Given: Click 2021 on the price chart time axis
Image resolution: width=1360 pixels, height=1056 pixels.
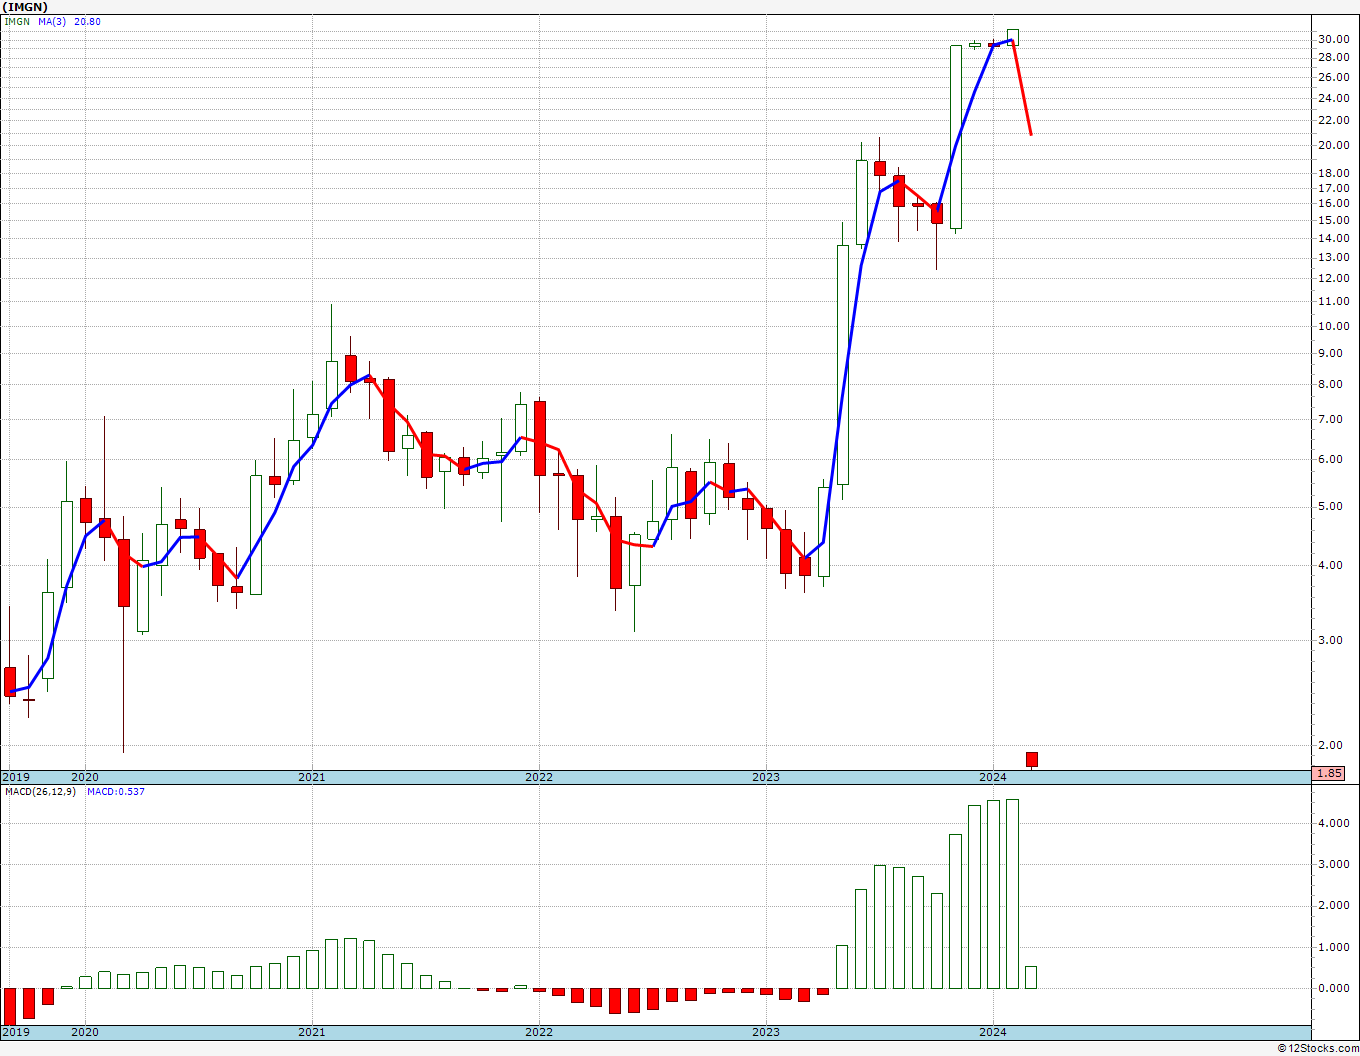Looking at the screenshot, I should click(x=312, y=777).
